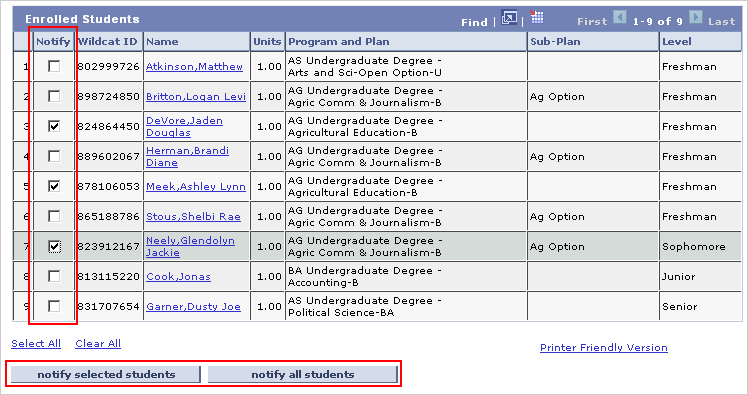This screenshot has width=748, height=395.
Task: Open Garner,Dusty Joe student link
Action: coord(193,307)
